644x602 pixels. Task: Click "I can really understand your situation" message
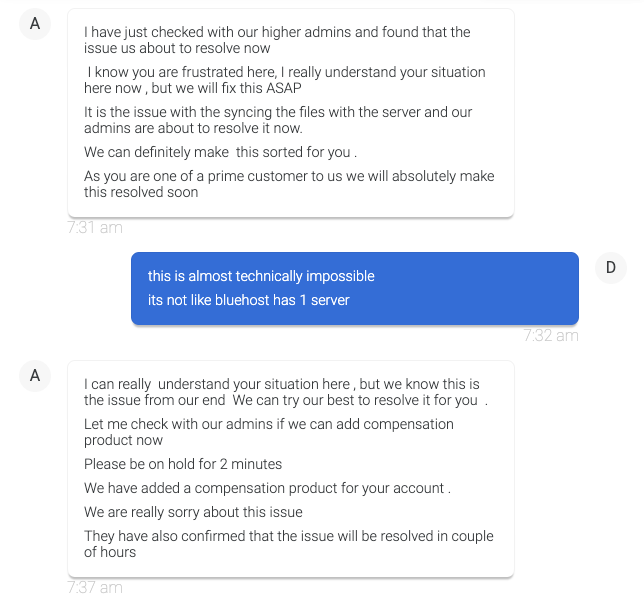tap(282, 392)
